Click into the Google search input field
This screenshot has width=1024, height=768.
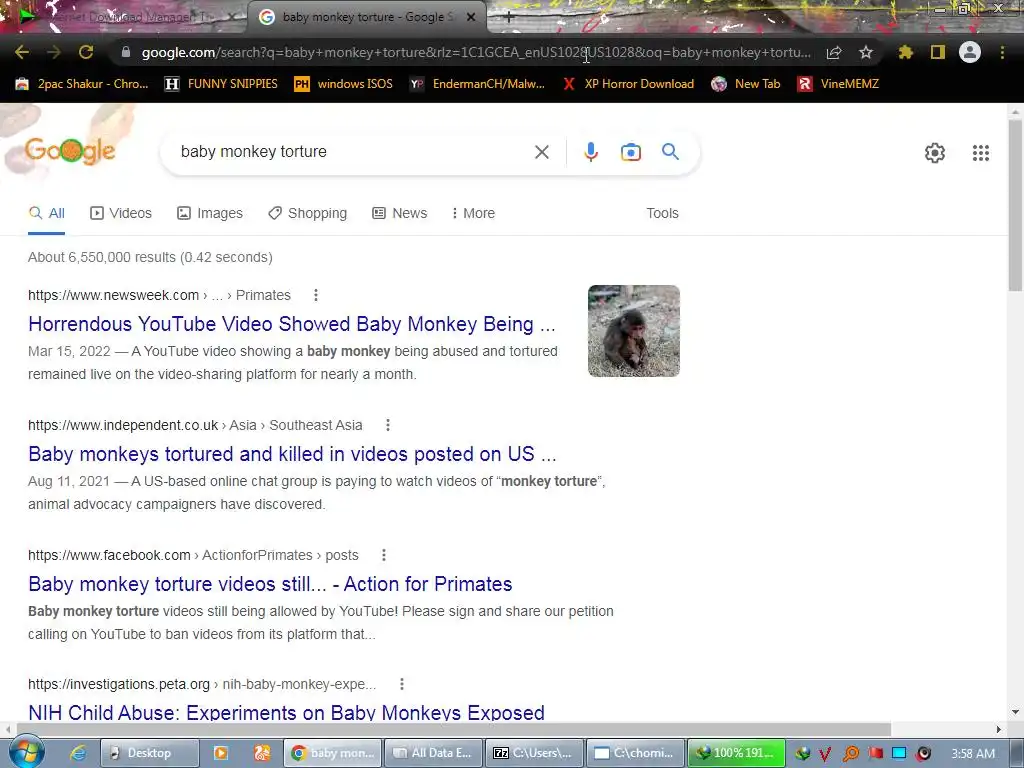click(x=353, y=152)
